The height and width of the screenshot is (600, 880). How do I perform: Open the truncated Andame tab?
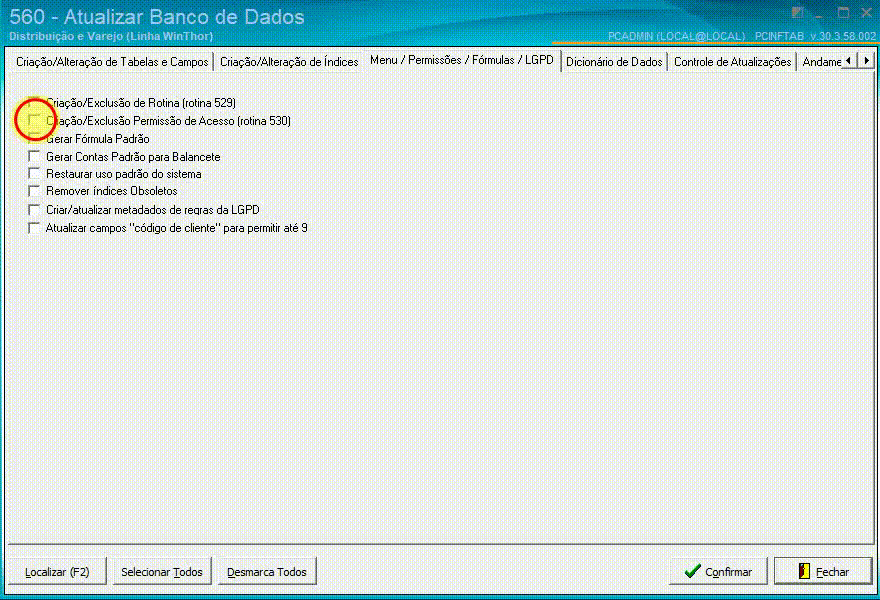coord(821,62)
